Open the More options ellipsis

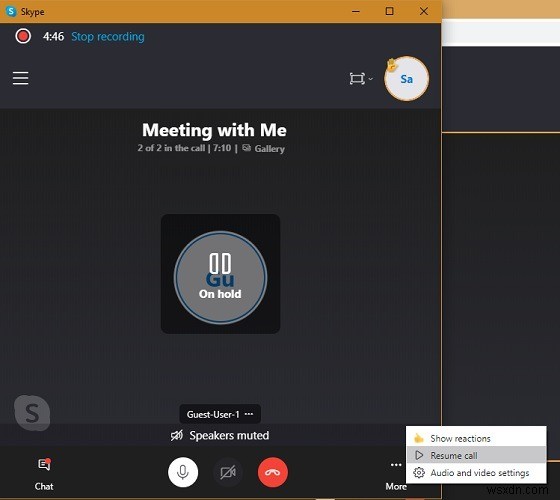click(396, 465)
